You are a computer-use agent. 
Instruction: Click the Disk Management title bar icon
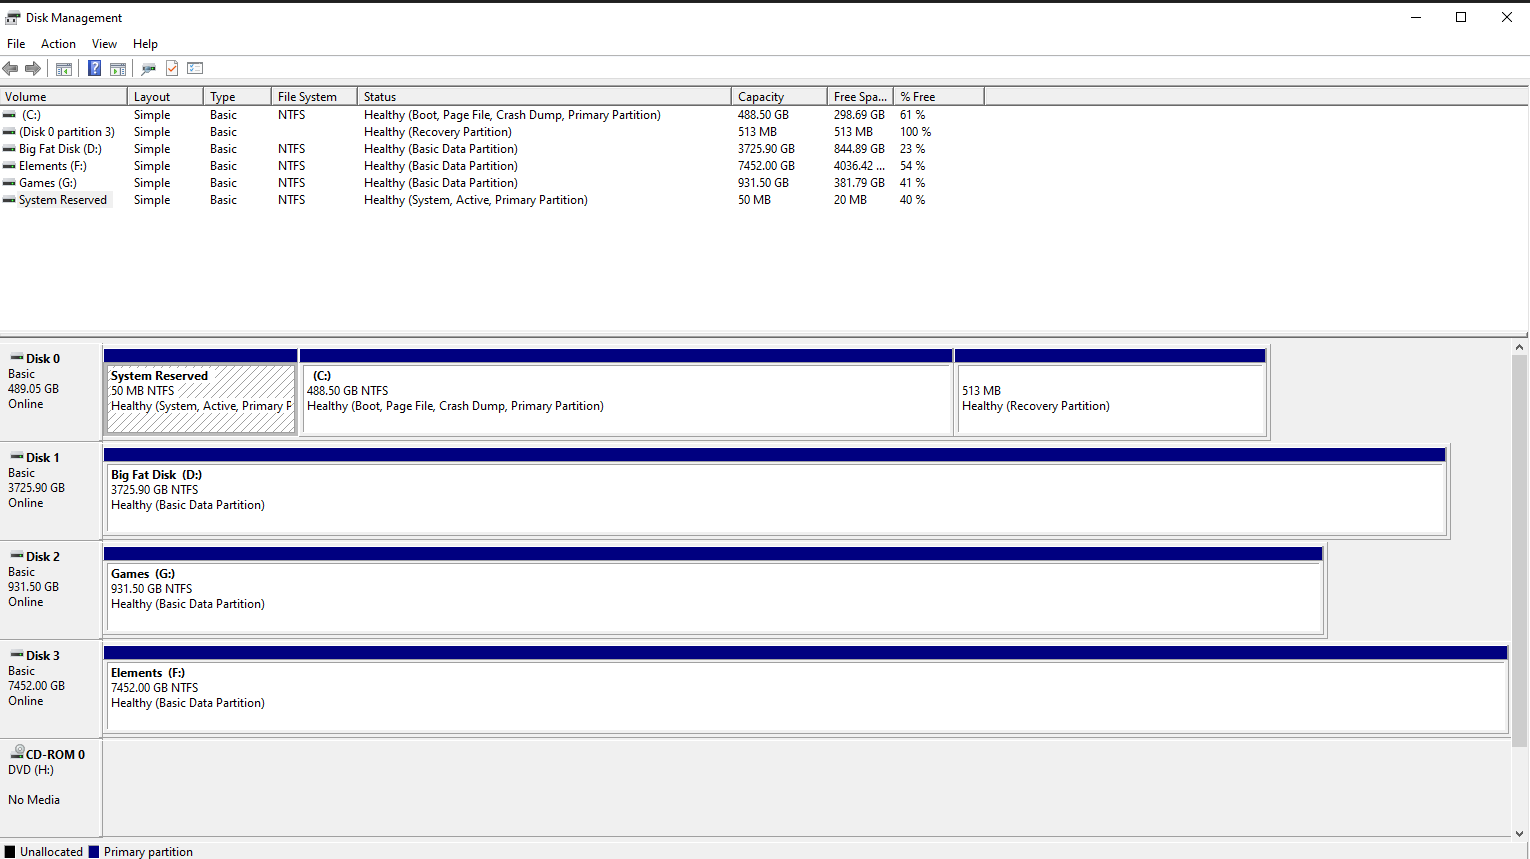tap(13, 17)
